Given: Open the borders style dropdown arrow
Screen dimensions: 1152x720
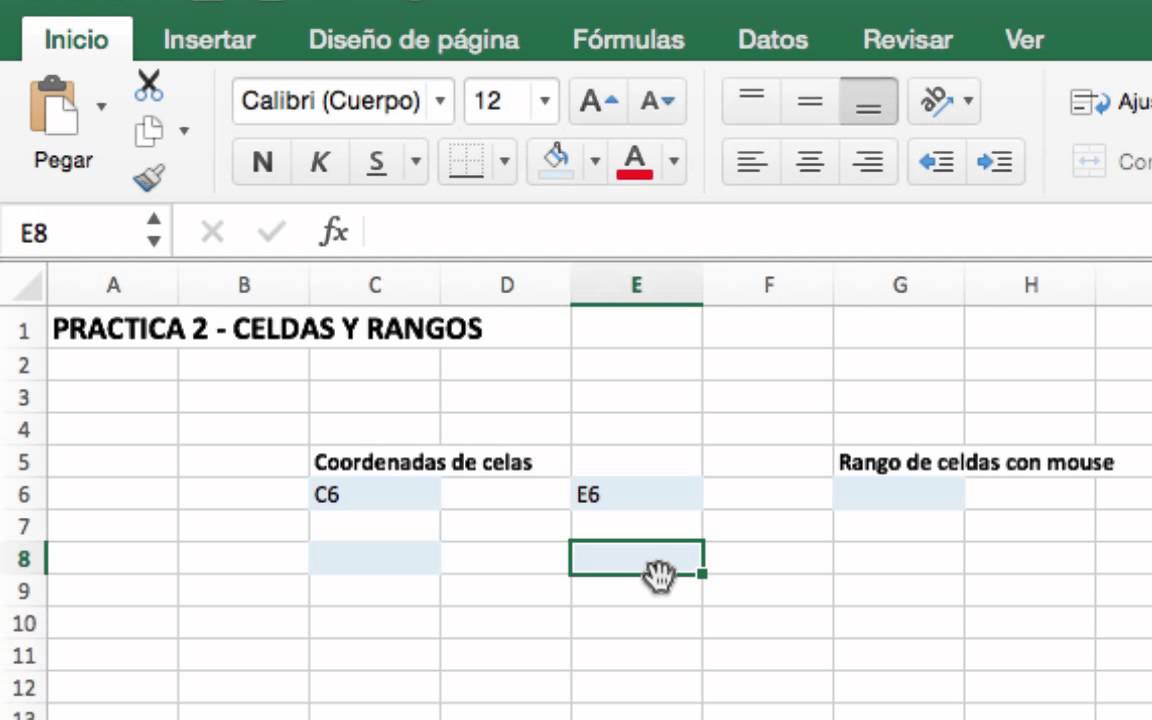Looking at the screenshot, I should (x=504, y=162).
